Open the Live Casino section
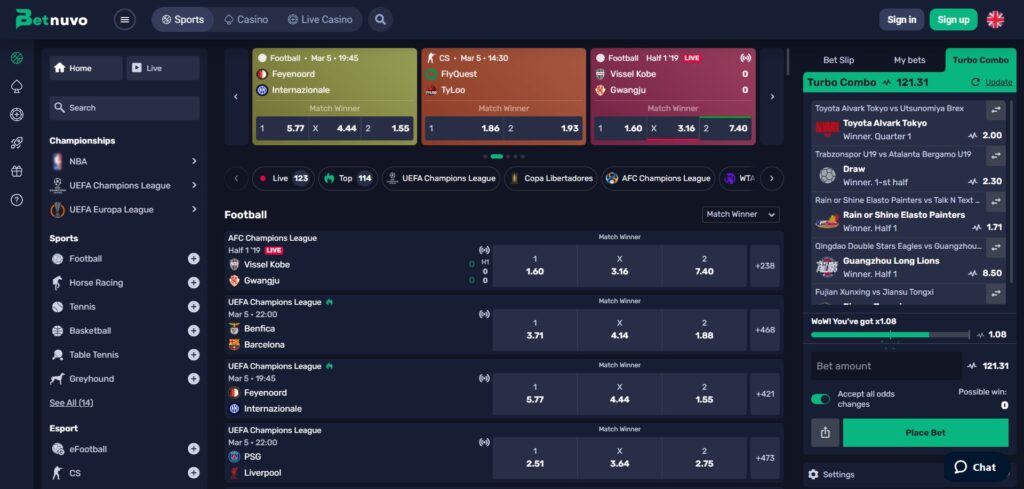The width and height of the screenshot is (1024, 489). tap(318, 19)
